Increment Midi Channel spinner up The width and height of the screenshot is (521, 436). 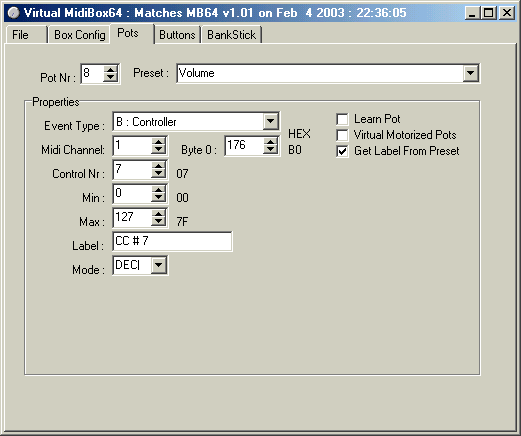coord(158,142)
